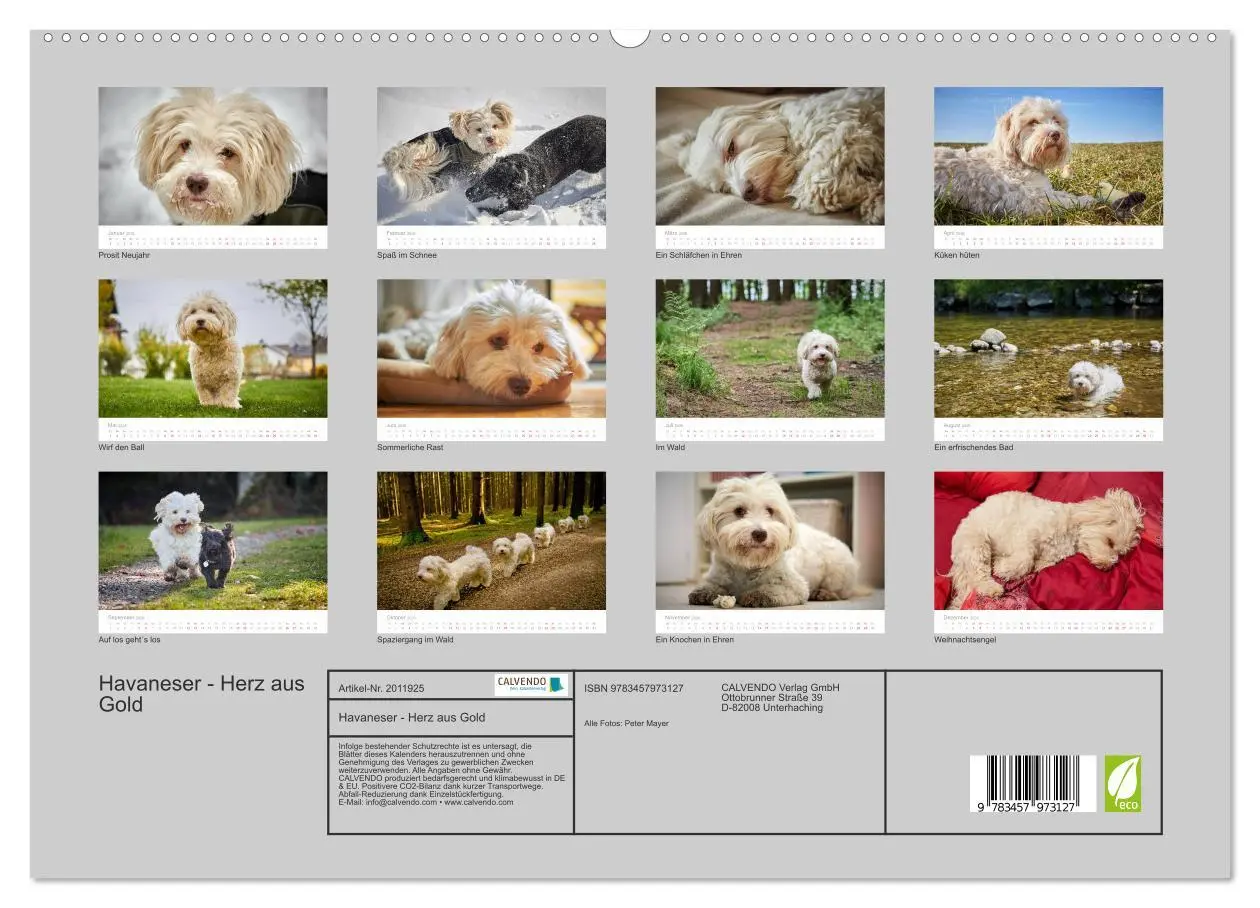Screen dimensions: 1260x908
Task: Select the green eco leaf icon
Action: click(x=1126, y=783)
